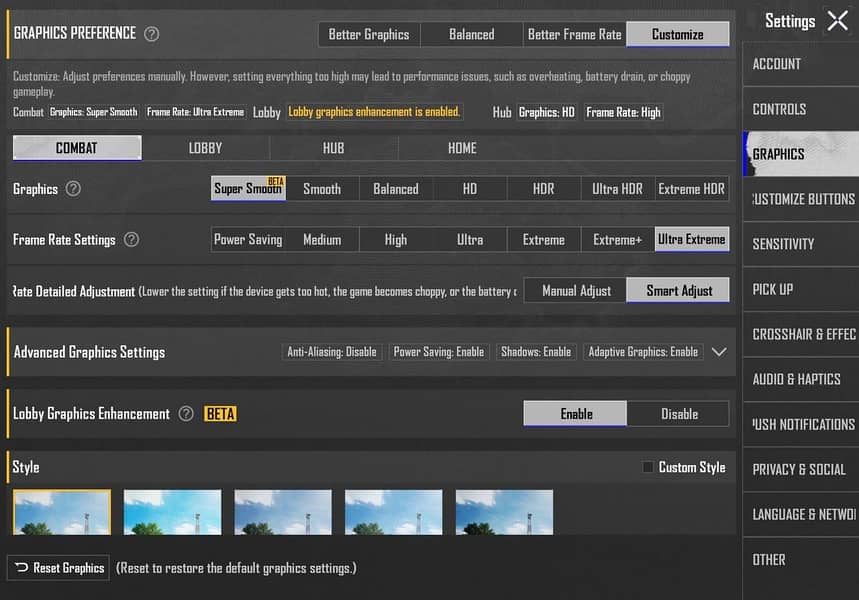The image size is (859, 600).
Task: Close the Settings panel
Action: tap(838, 21)
